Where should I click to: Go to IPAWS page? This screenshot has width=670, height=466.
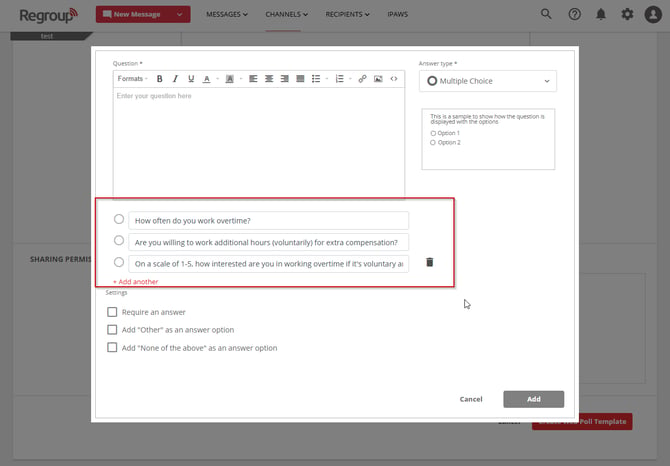click(x=397, y=15)
